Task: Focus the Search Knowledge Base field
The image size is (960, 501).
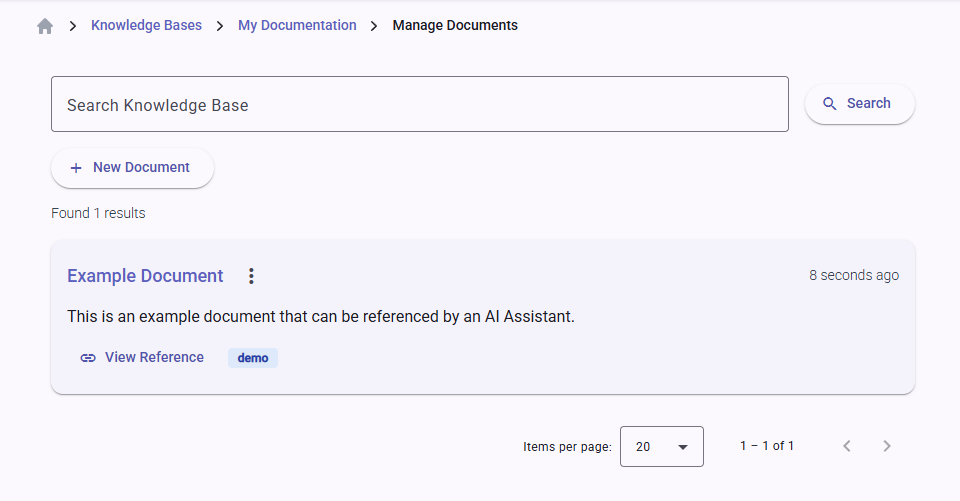Action: pos(420,104)
